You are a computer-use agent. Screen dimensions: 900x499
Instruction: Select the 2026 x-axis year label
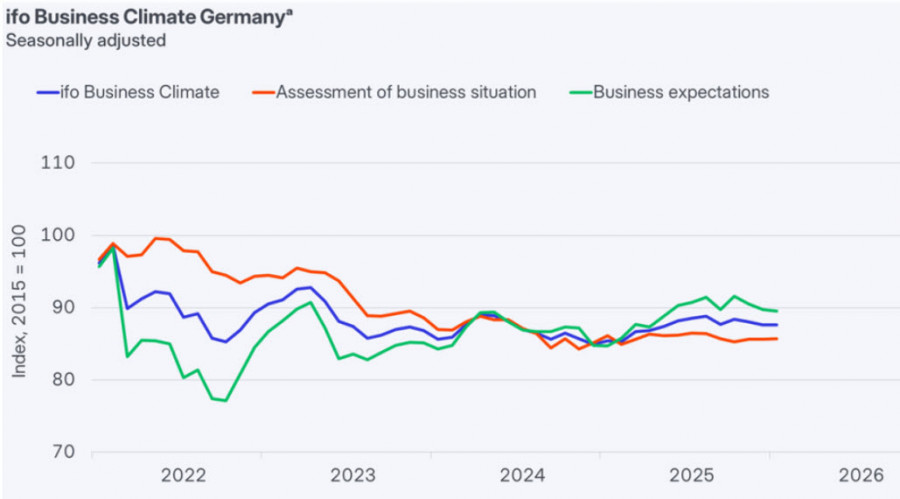point(861,474)
